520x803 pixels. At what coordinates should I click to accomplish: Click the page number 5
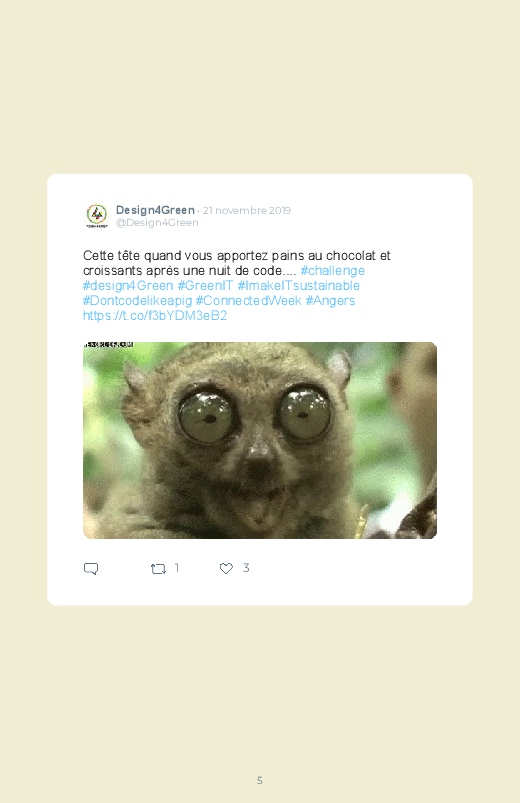coord(260,780)
